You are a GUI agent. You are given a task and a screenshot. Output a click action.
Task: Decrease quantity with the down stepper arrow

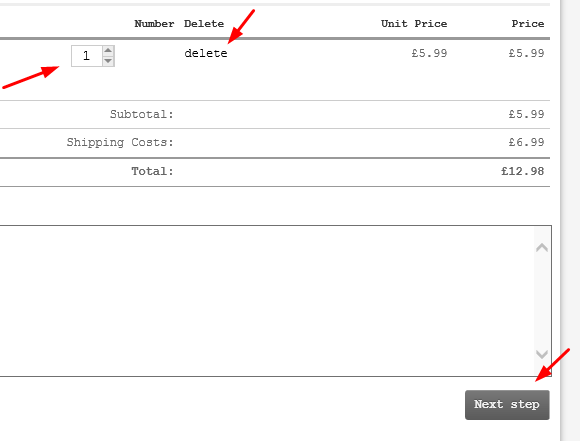pos(108,61)
